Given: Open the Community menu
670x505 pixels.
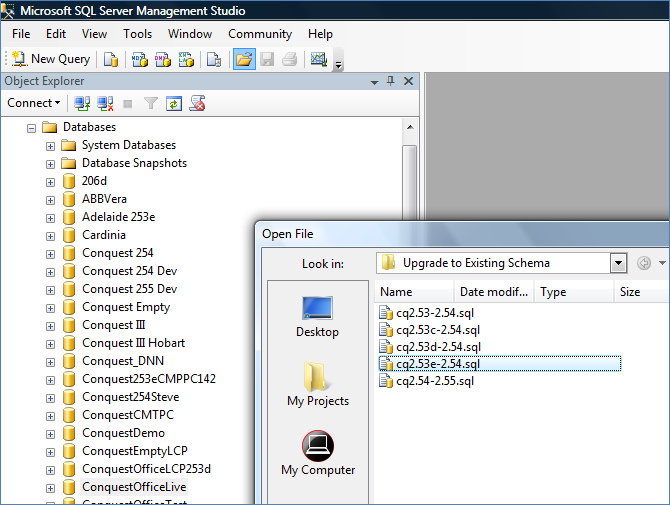Looking at the screenshot, I should [260, 34].
